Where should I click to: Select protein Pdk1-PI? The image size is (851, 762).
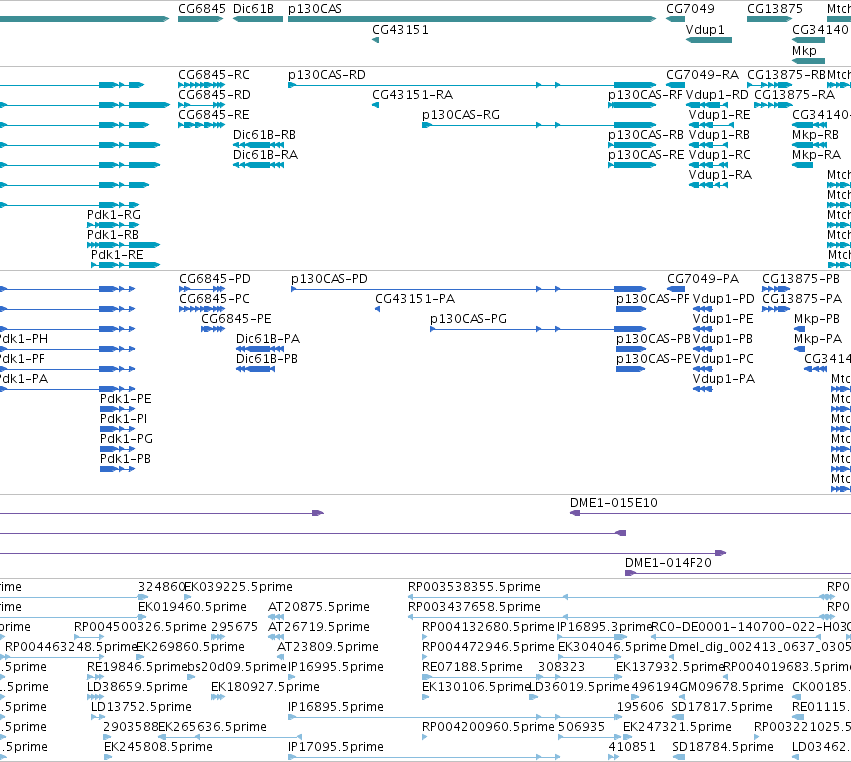point(117,429)
